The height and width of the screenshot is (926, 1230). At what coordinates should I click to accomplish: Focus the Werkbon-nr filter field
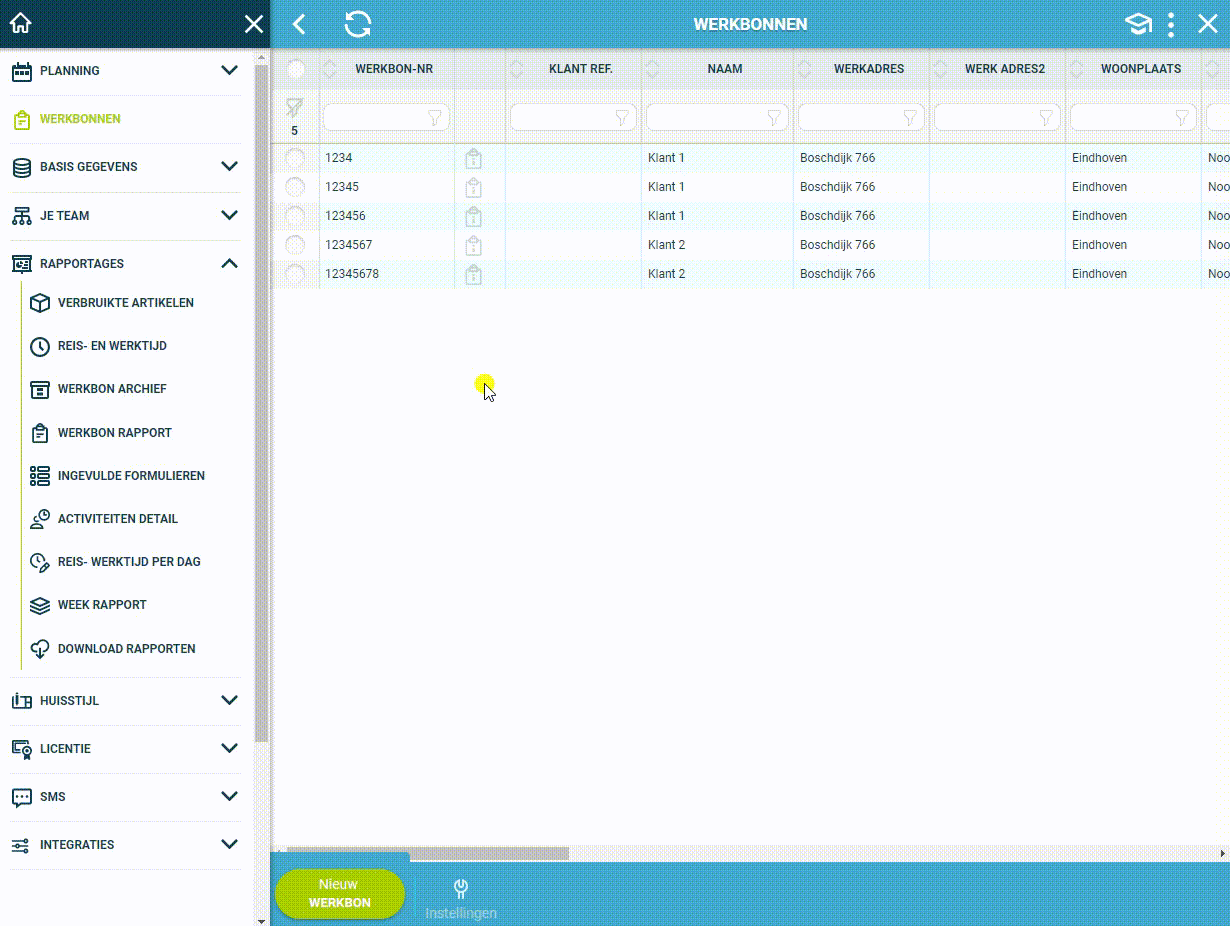[386, 118]
